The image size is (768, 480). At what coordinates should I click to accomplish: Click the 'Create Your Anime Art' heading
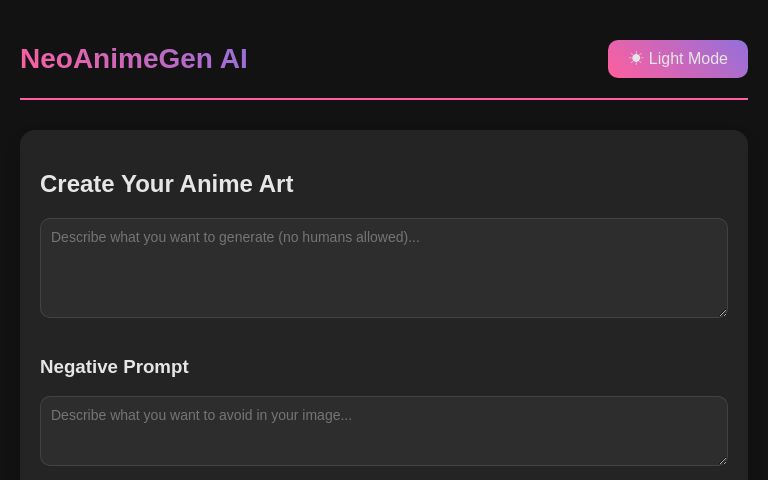(x=166, y=184)
